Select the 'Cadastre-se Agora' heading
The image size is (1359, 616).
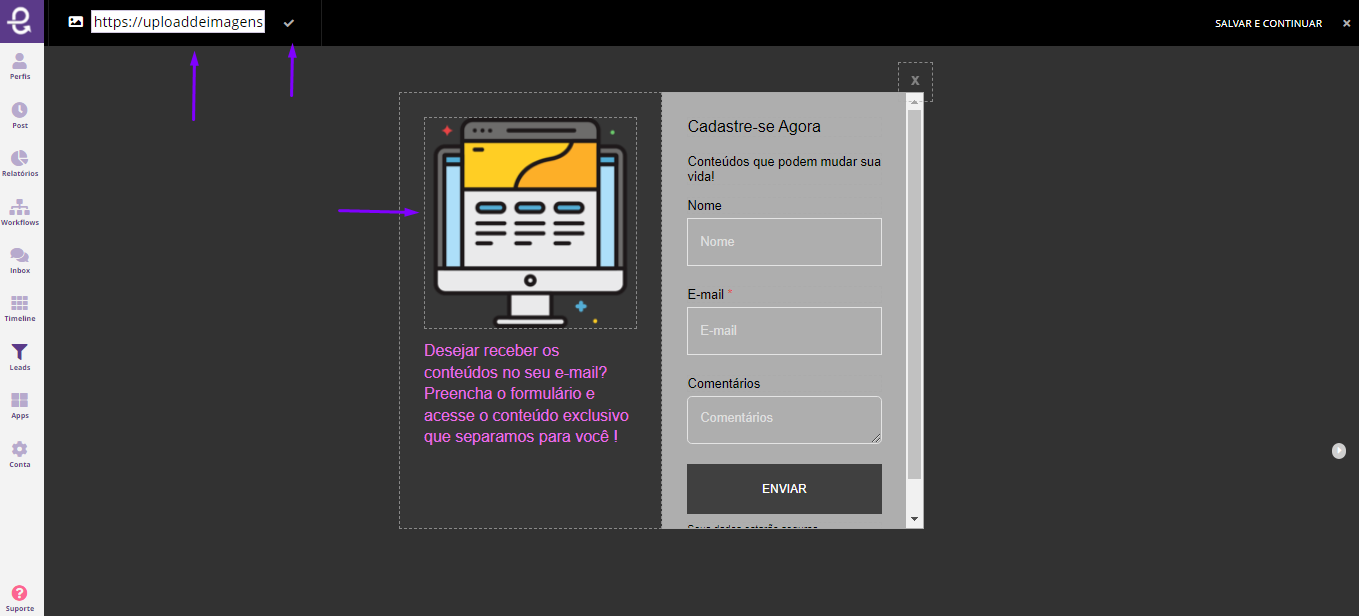754,127
